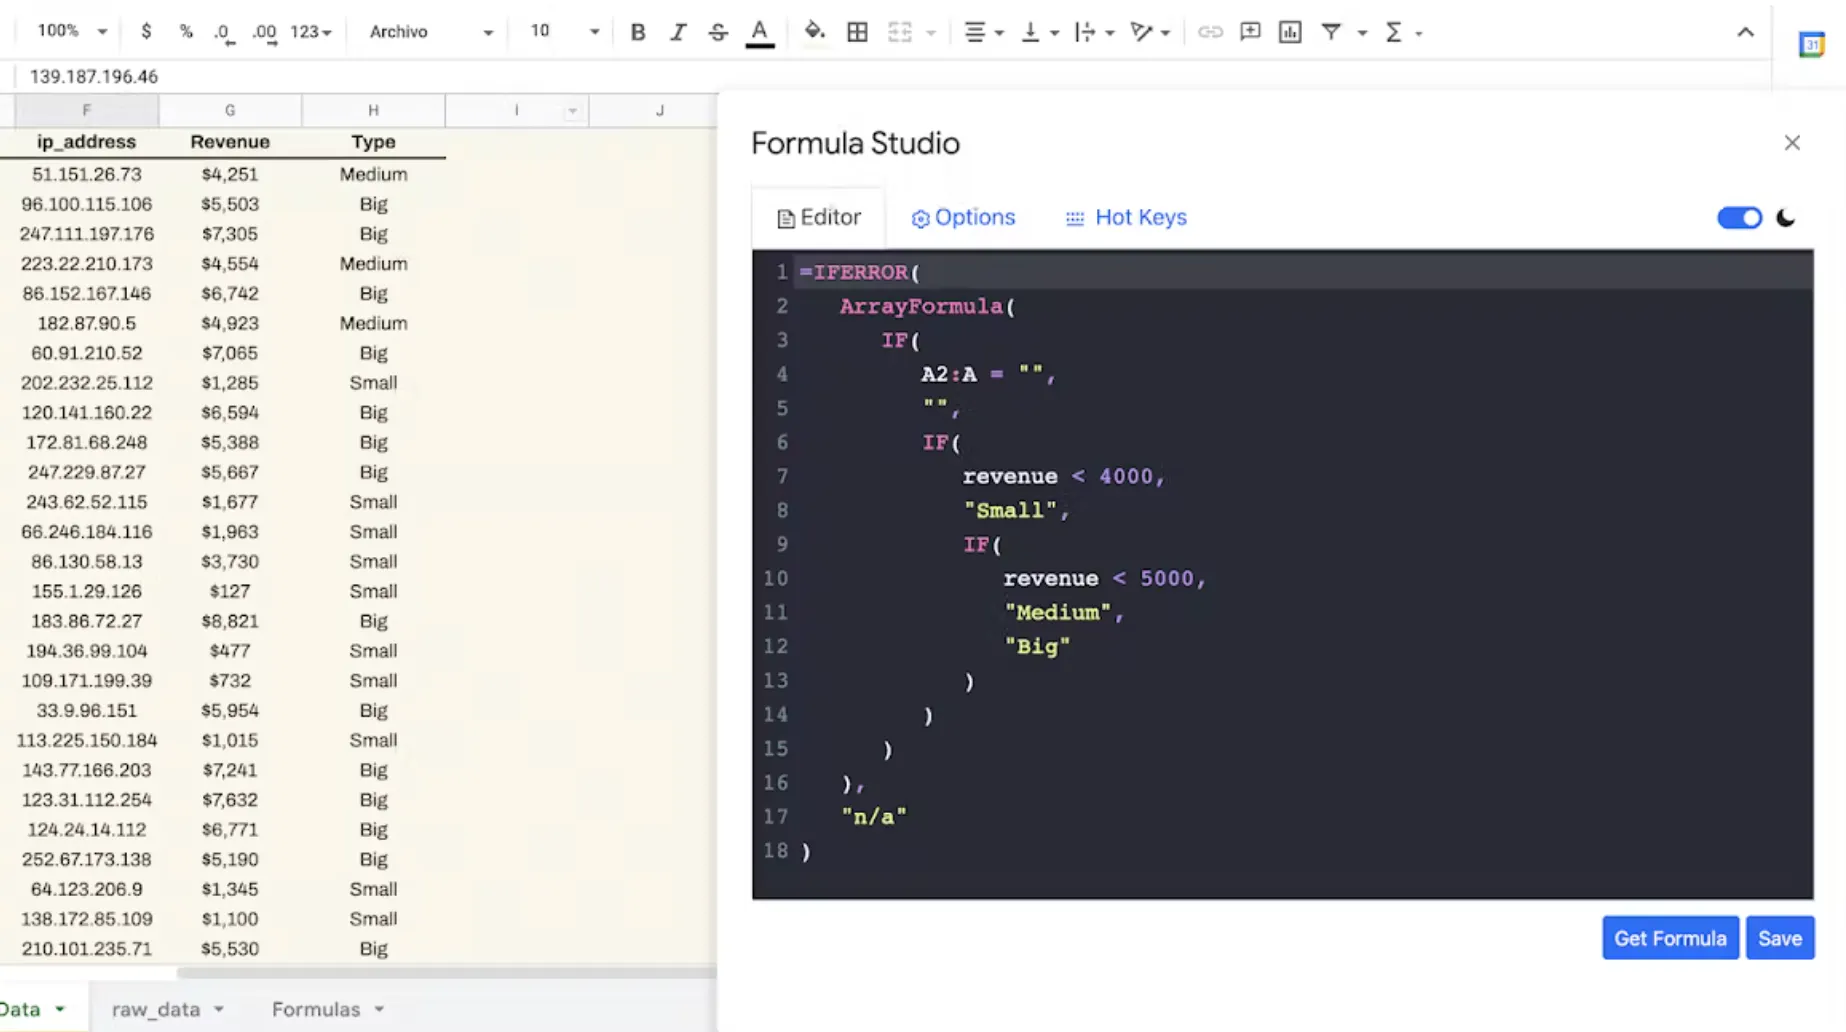
Task: Open text rotation options
Action: (1150, 32)
